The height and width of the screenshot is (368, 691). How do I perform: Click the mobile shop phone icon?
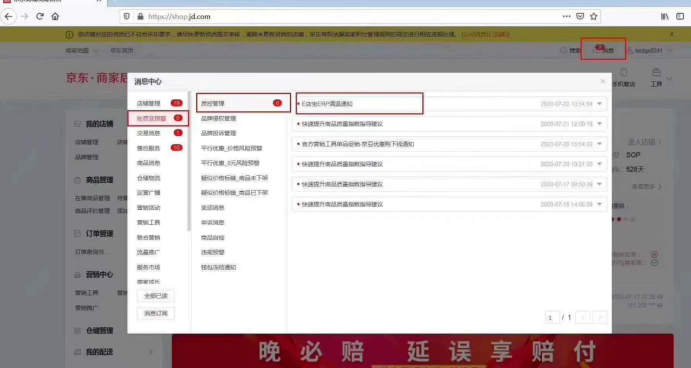point(623,73)
